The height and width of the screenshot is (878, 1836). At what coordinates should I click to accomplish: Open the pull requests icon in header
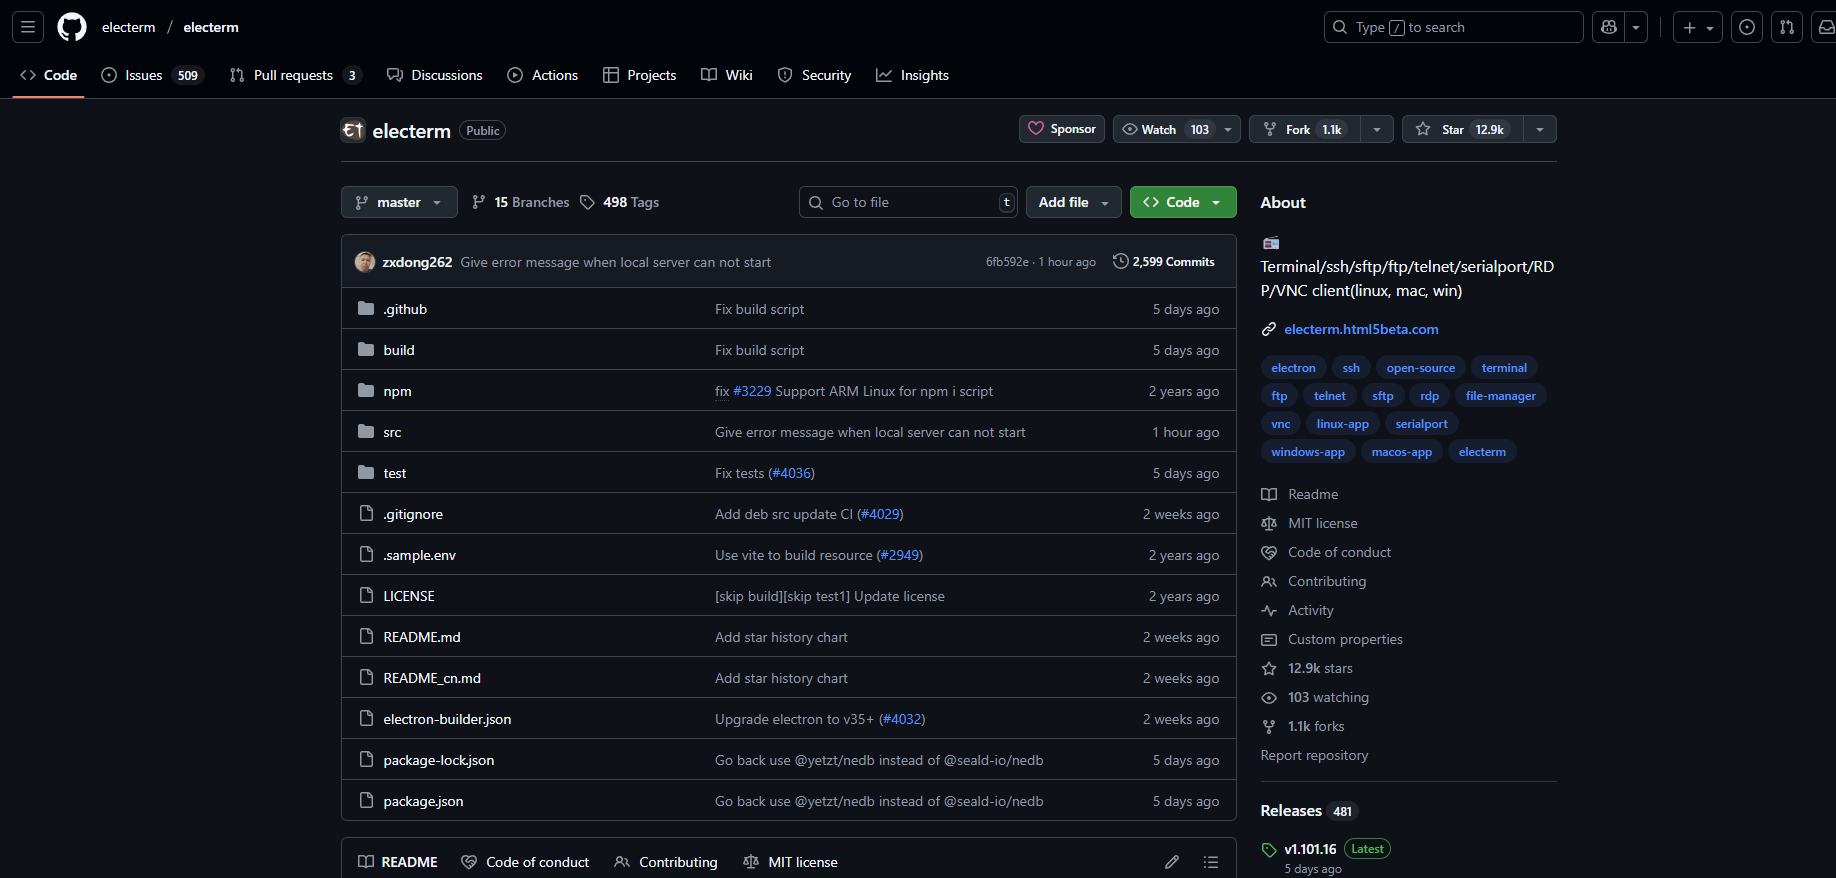pos(1787,27)
